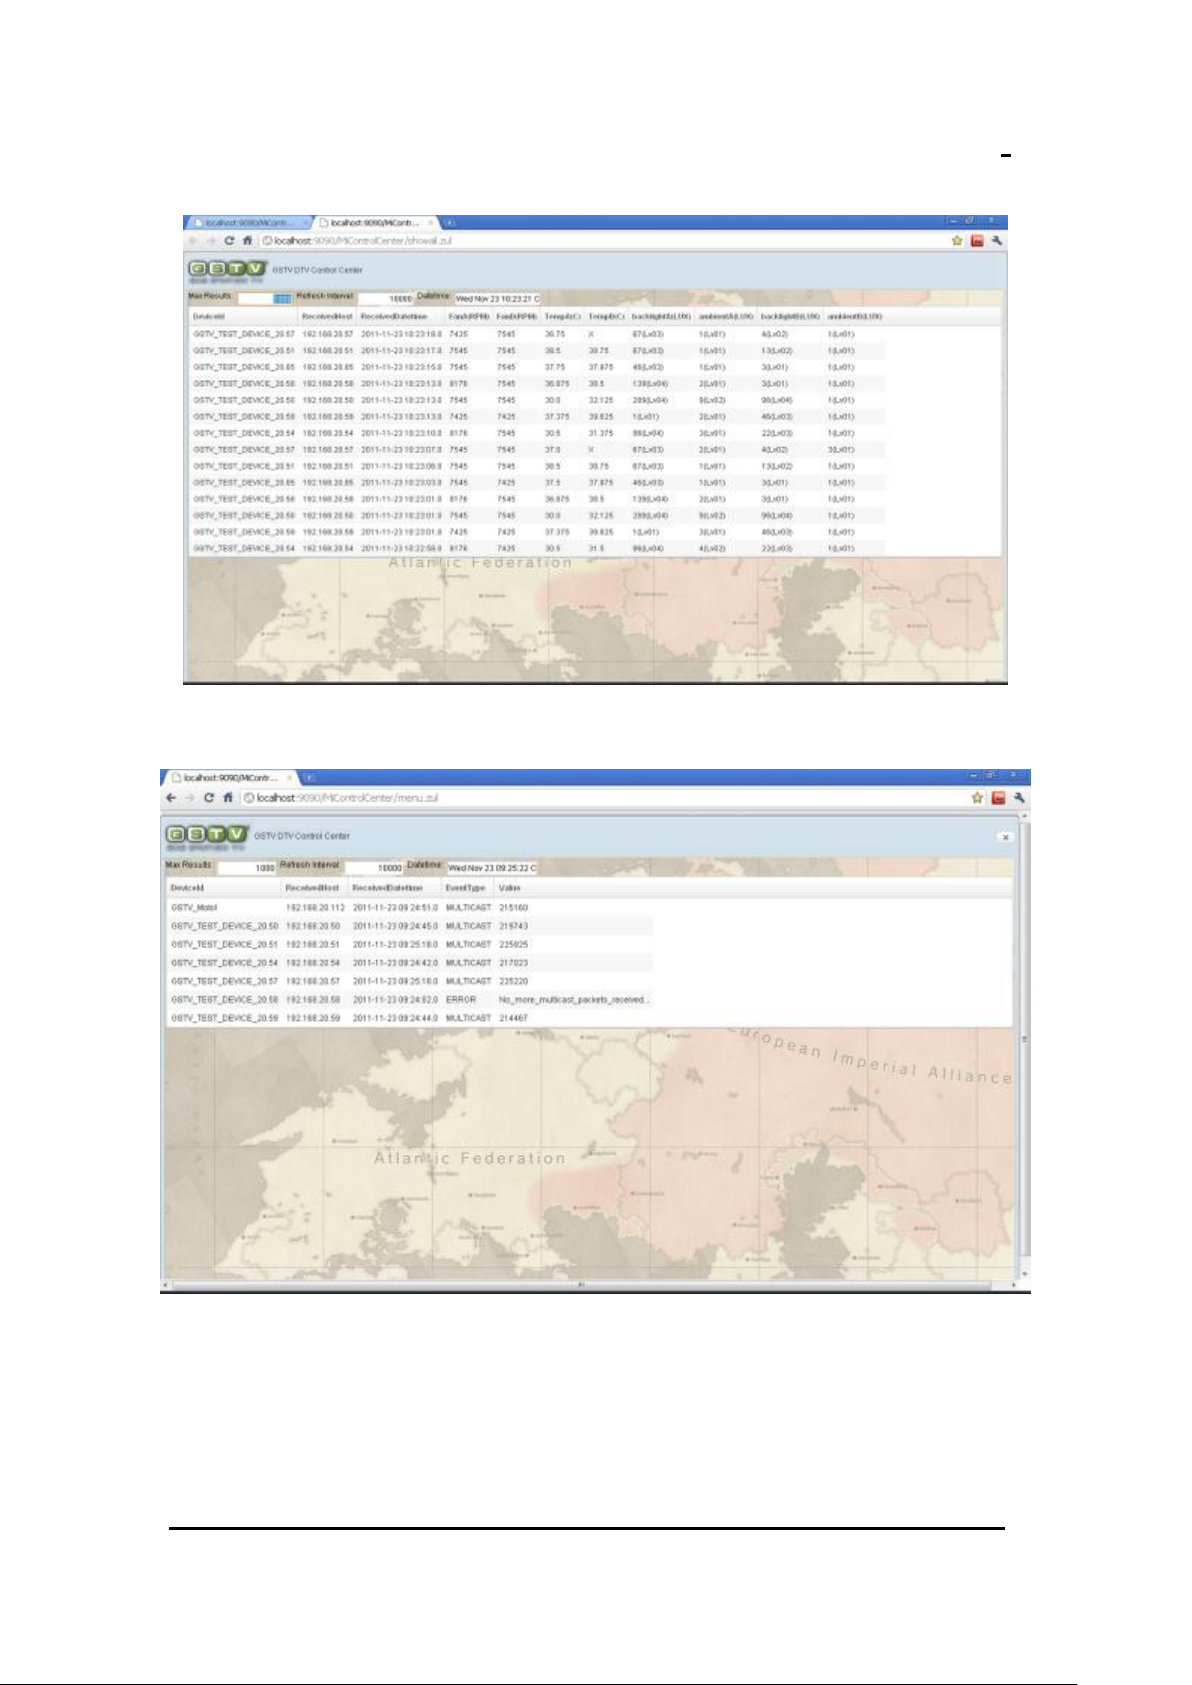Open the home page in the upper showall.zul window
Image resolution: width=1192 pixels, height=1685 pixels.
[x=247, y=241]
